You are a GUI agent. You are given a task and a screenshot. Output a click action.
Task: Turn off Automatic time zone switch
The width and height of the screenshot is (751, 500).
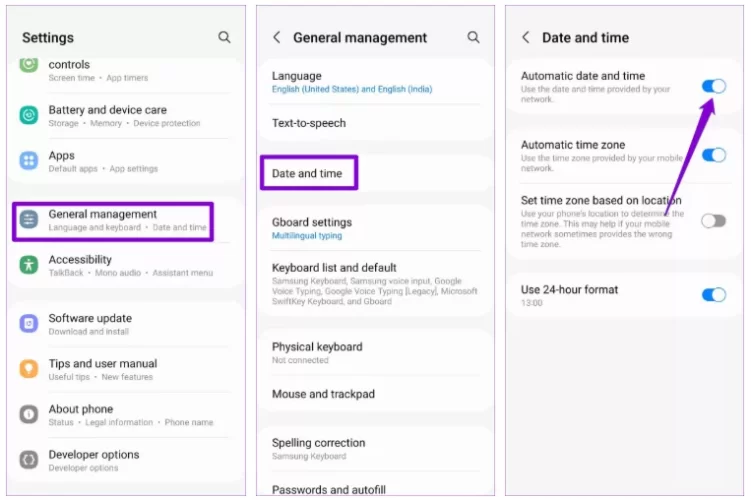pos(713,155)
